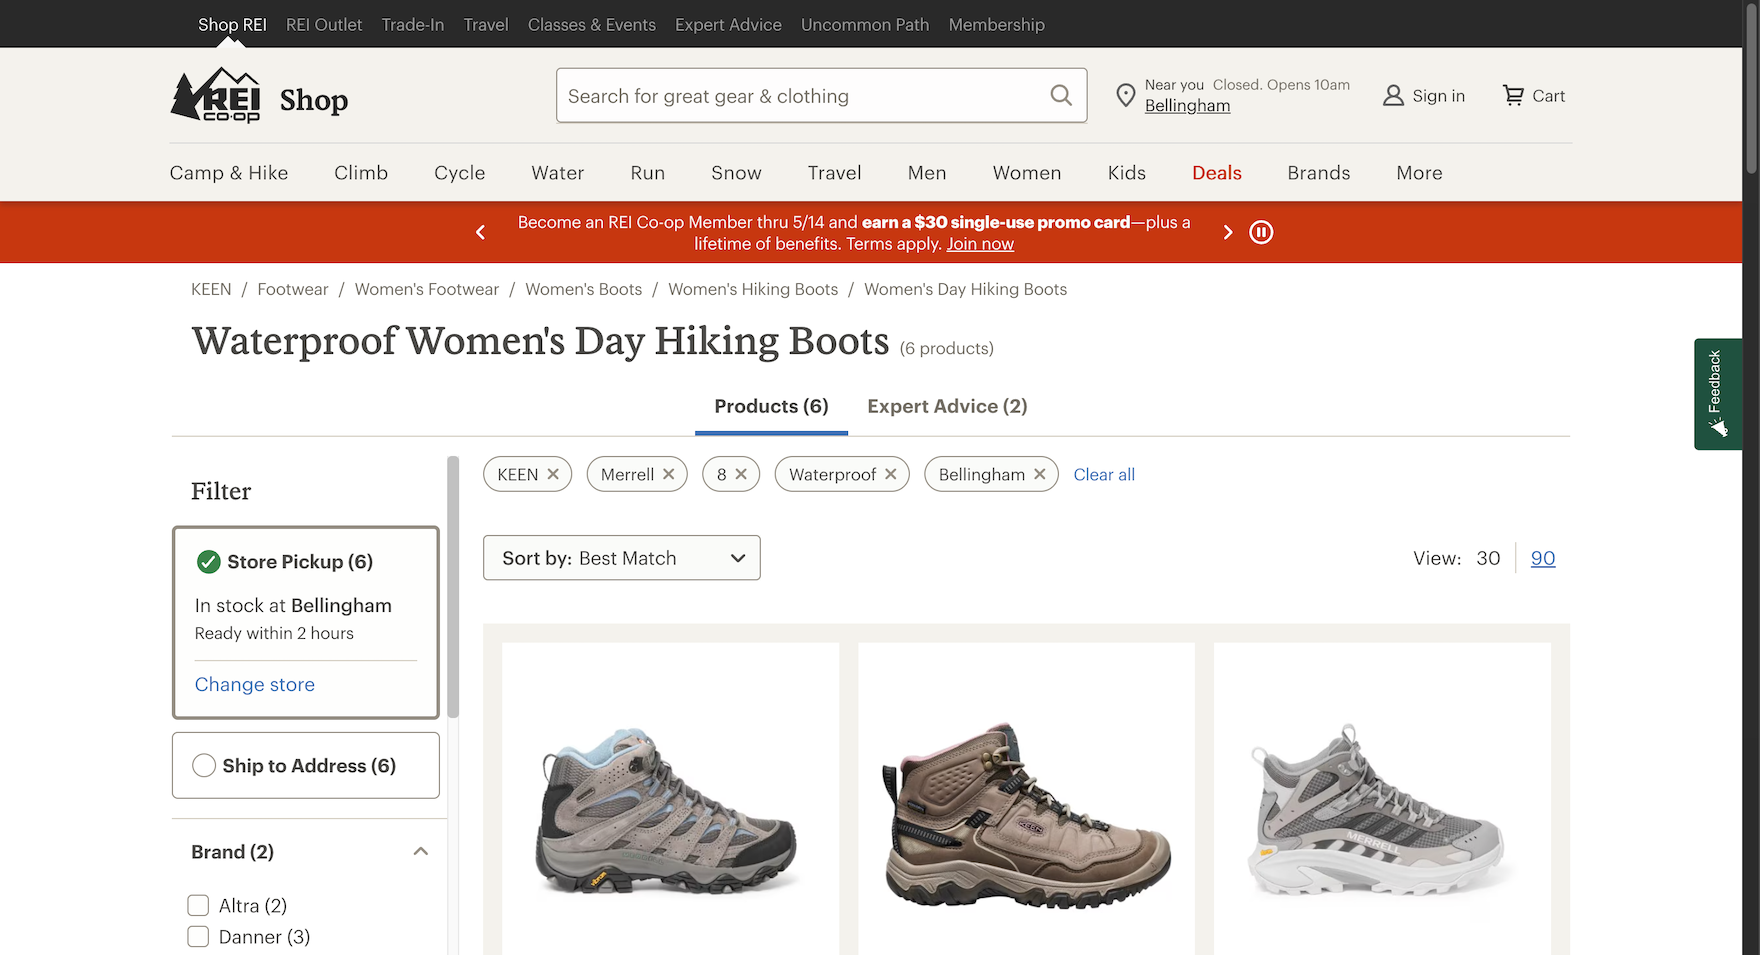Viewport: 1760px width, 955px height.
Task: Open Uncommon Path link
Action: point(865,24)
